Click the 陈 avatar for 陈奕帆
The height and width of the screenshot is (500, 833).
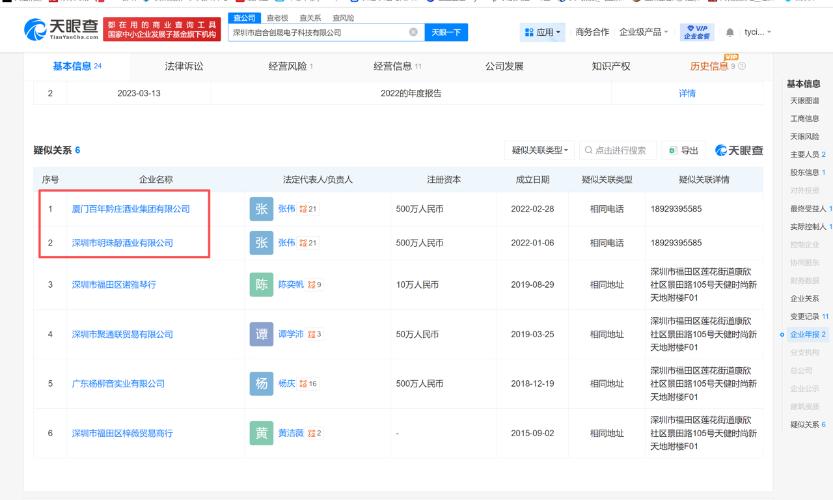(x=261, y=285)
